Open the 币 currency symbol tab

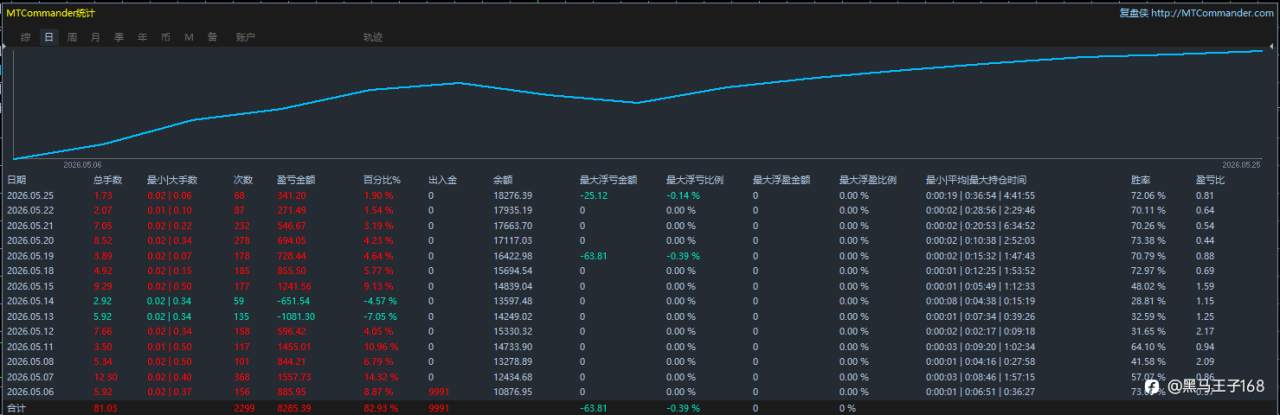tap(165, 37)
